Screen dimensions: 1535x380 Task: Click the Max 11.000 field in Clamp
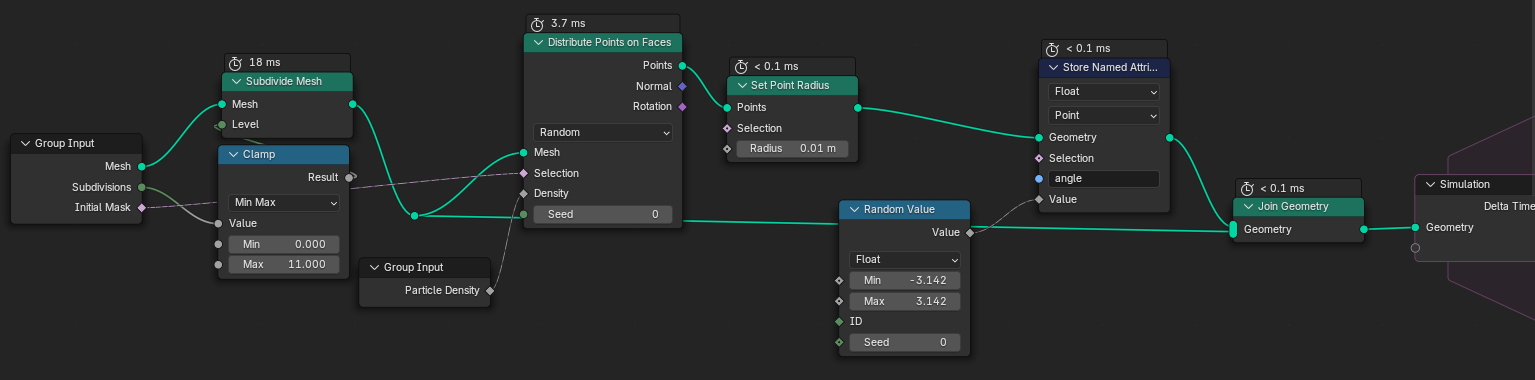tap(284, 264)
